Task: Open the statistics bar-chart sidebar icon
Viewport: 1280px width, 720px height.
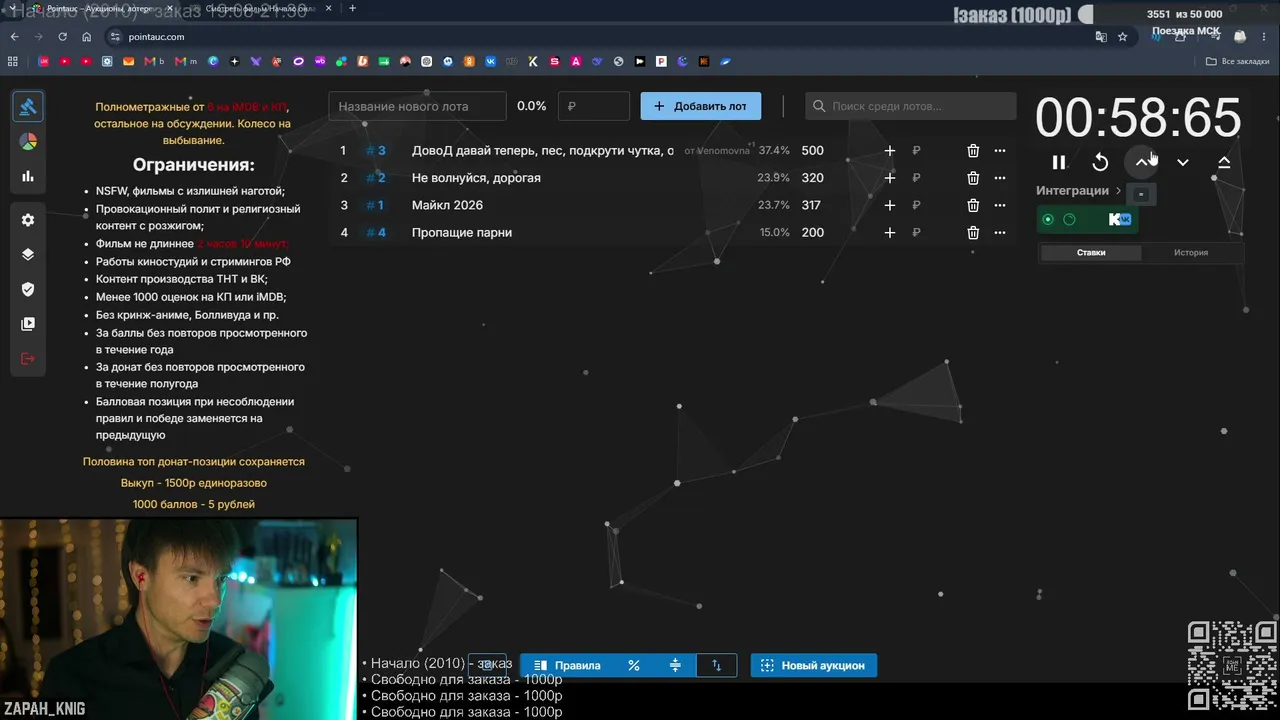Action: (x=28, y=176)
